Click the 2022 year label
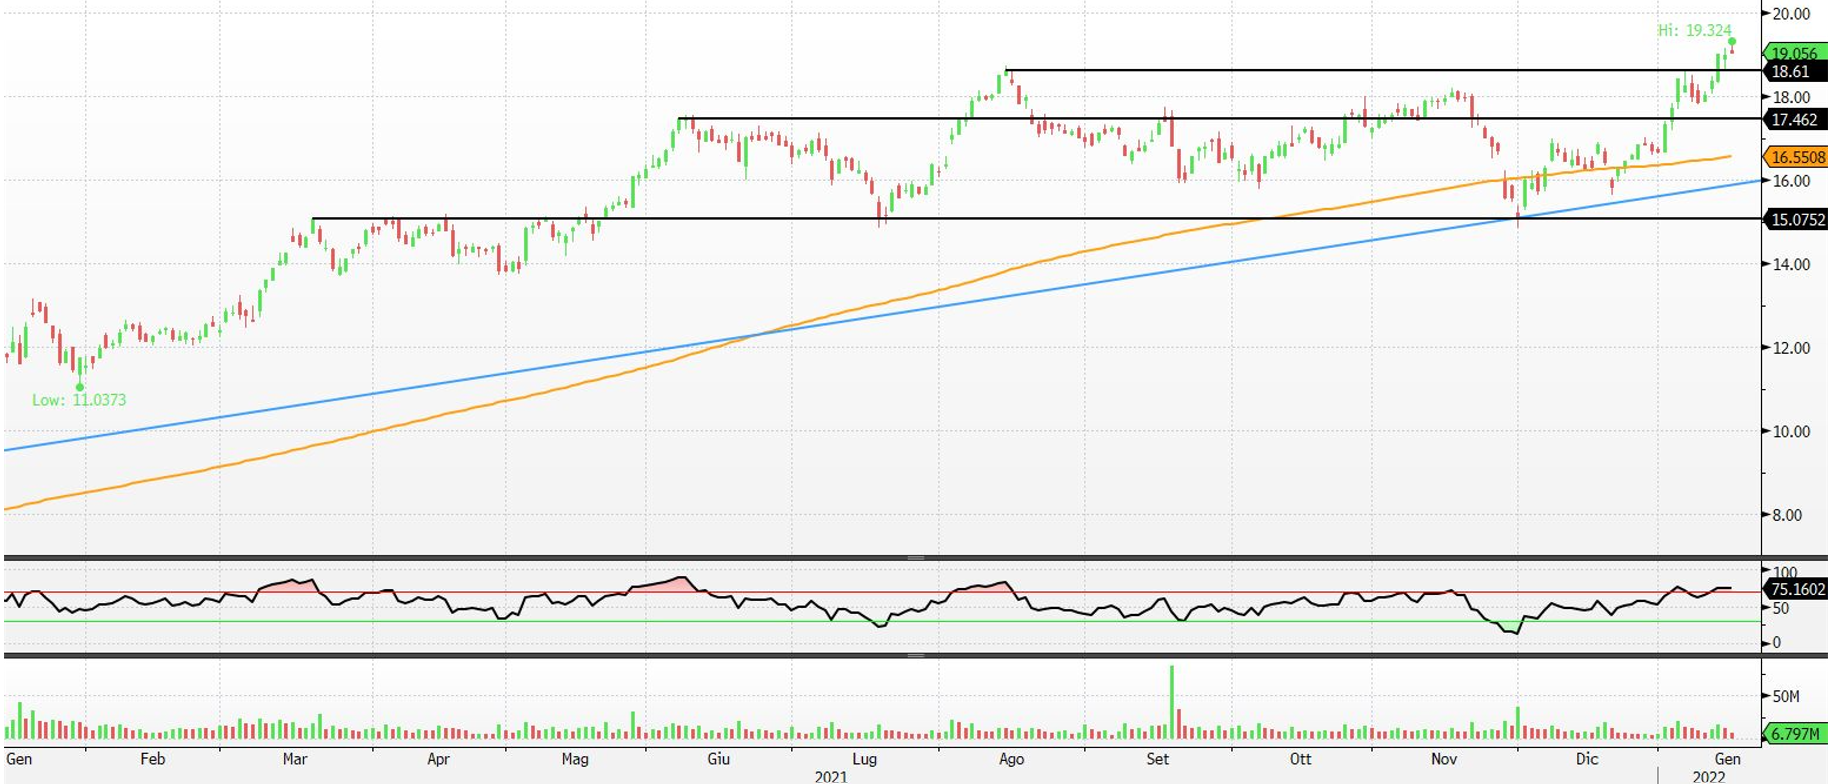Screen dimensions: 1828x784 coord(1708,776)
